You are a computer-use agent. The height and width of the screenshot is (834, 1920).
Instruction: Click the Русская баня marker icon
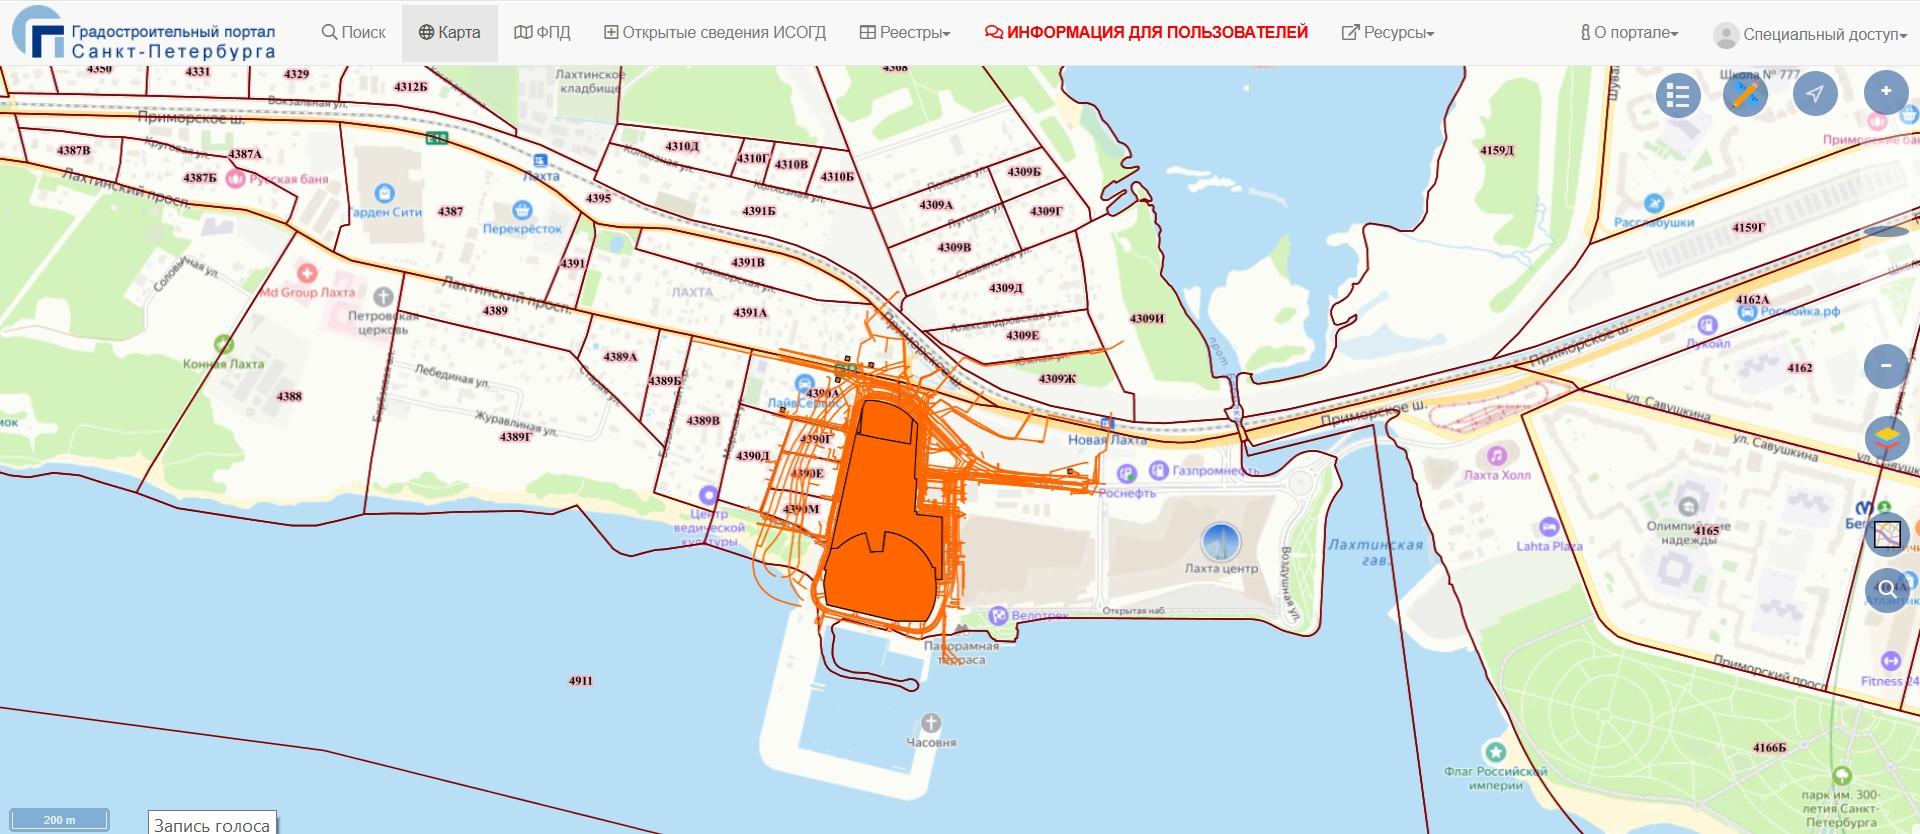coord(236,179)
